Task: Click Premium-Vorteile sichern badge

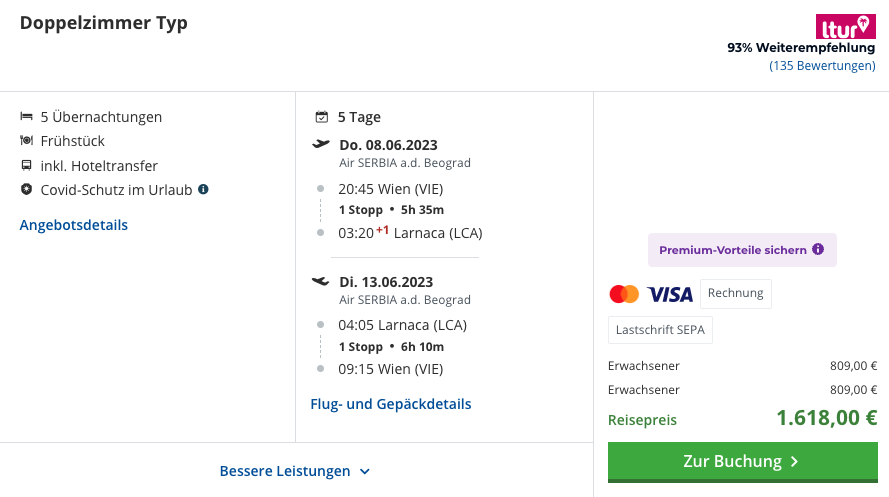Action: click(742, 250)
